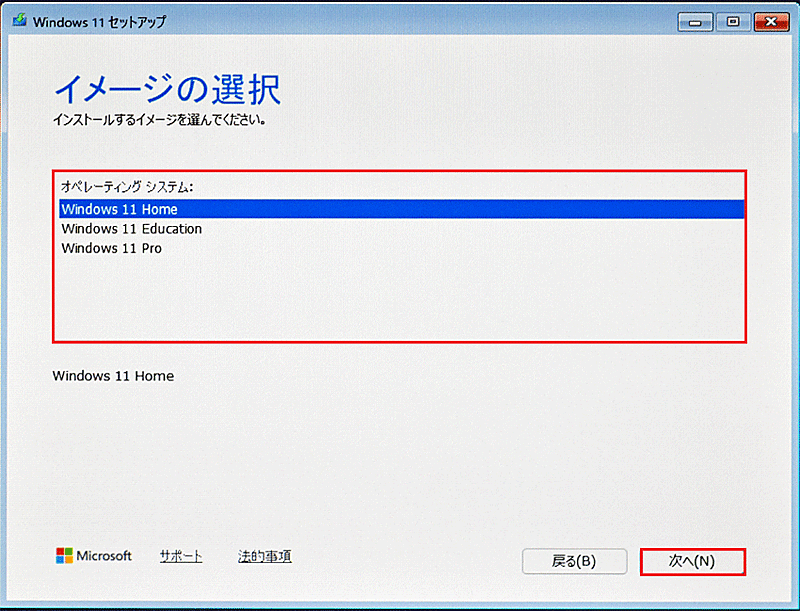Select Windows 11 Home in the list

402,209
